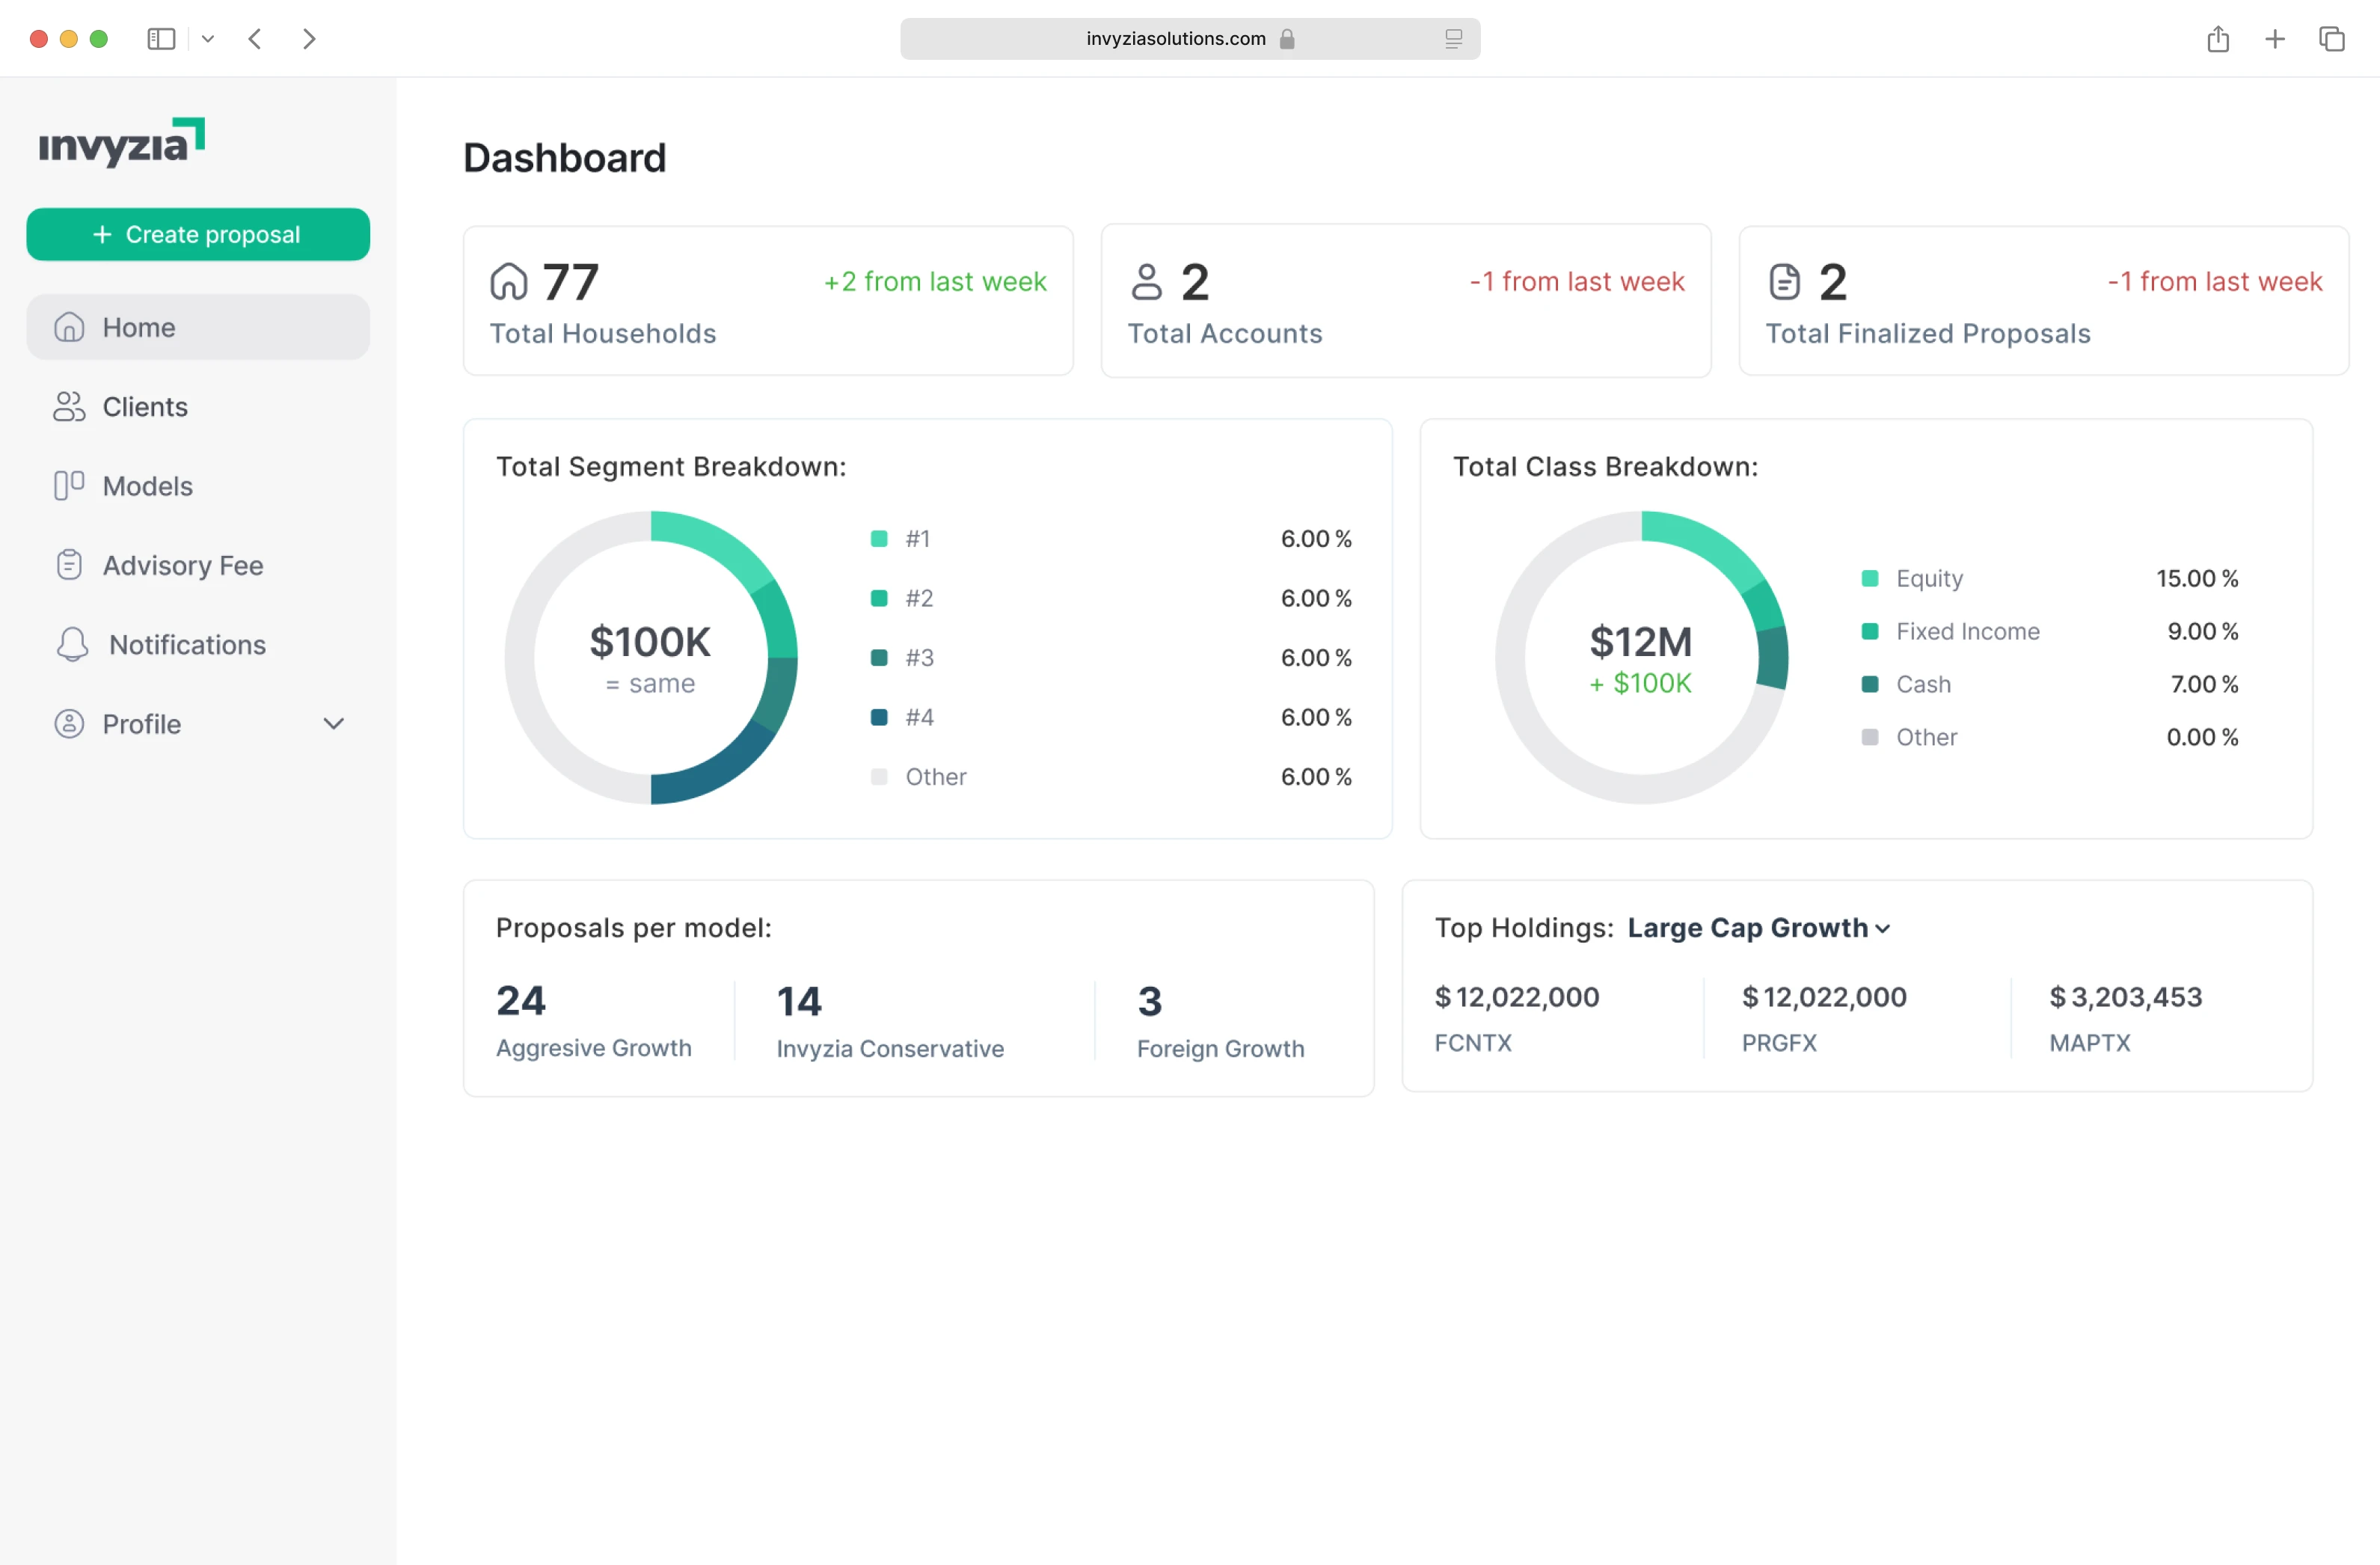The width and height of the screenshot is (2380, 1565).
Task: Click the invyzia logo
Action: click(121, 142)
